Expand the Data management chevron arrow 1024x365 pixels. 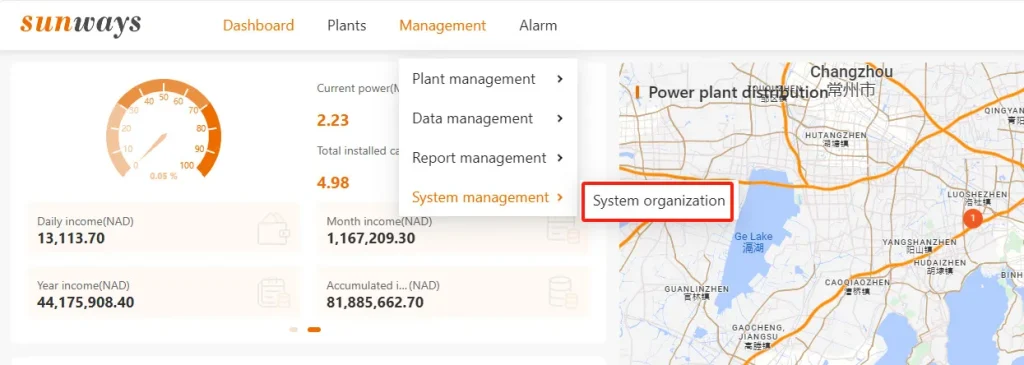[560, 119]
